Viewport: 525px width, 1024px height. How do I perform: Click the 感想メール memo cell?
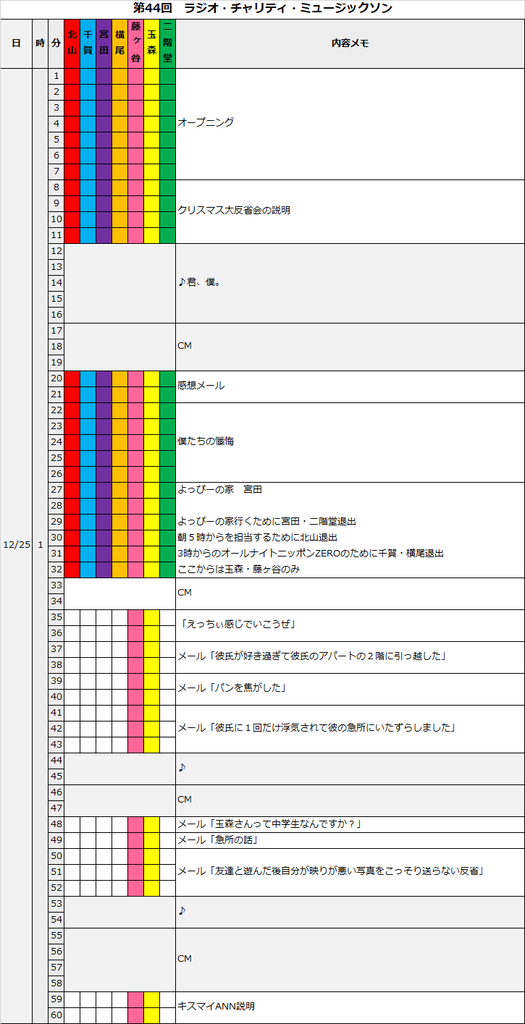(x=350, y=386)
